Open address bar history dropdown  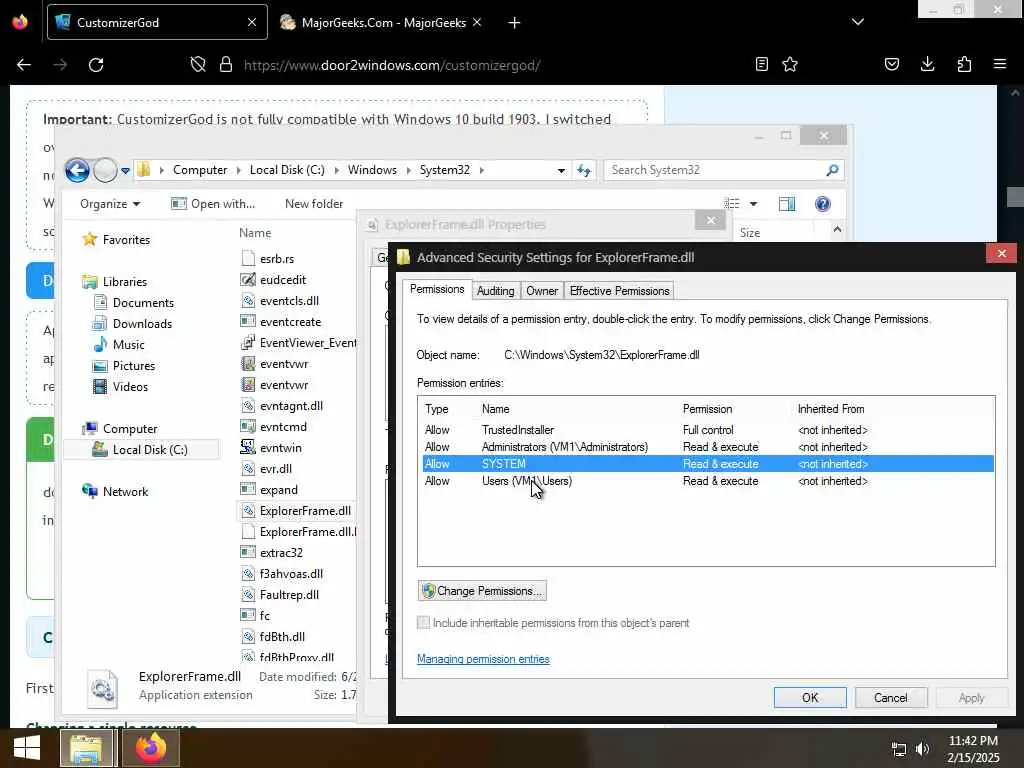click(x=561, y=170)
